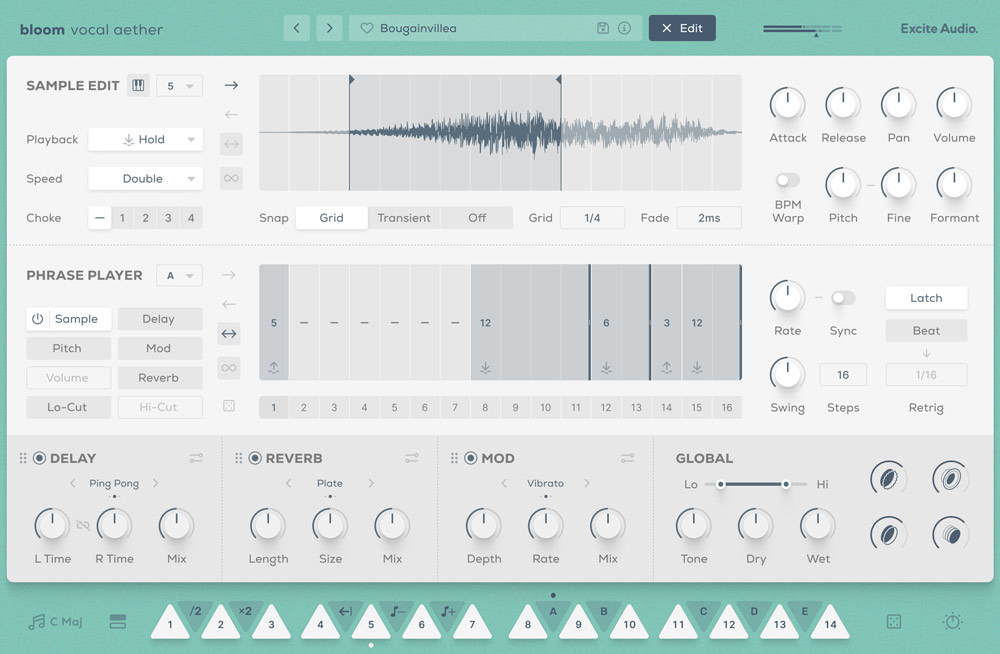Enable Latch mode
The height and width of the screenshot is (654, 1000).
[925, 298]
